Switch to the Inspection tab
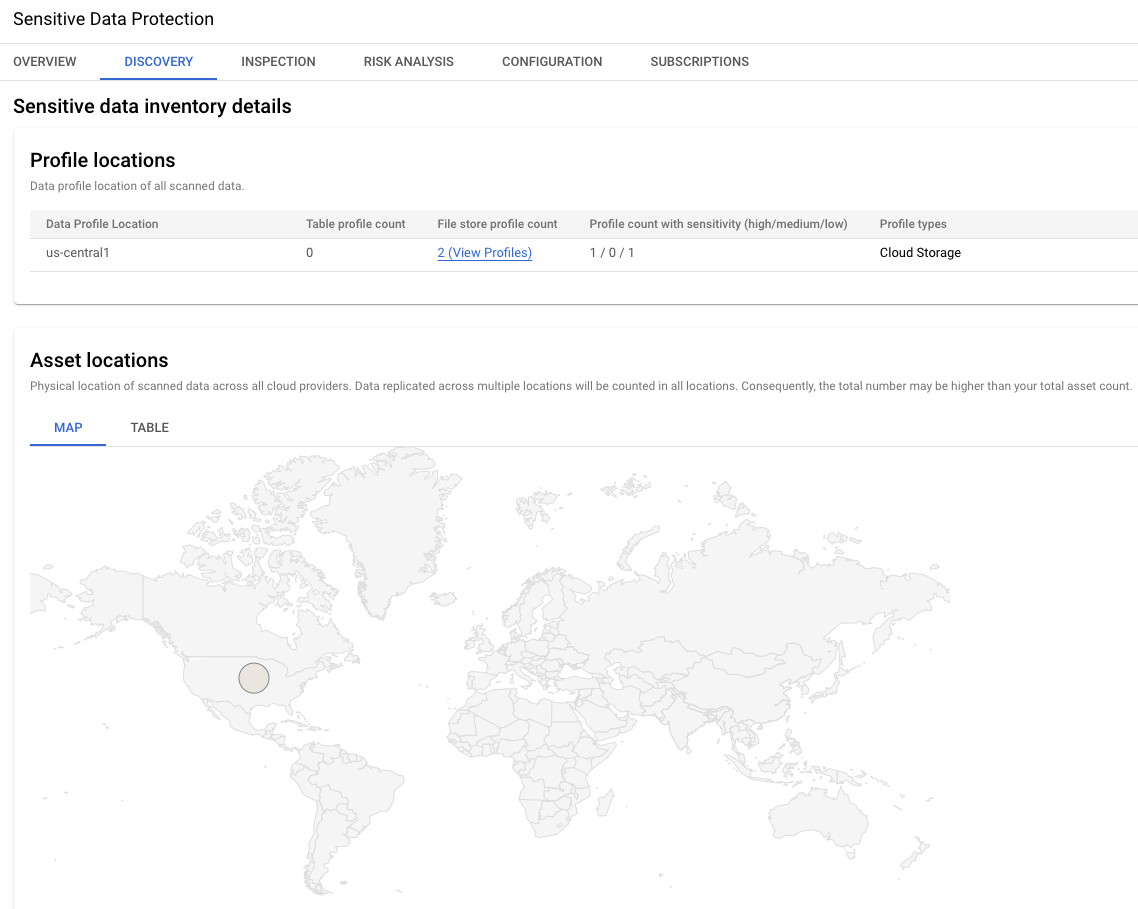 pyautogui.click(x=278, y=62)
